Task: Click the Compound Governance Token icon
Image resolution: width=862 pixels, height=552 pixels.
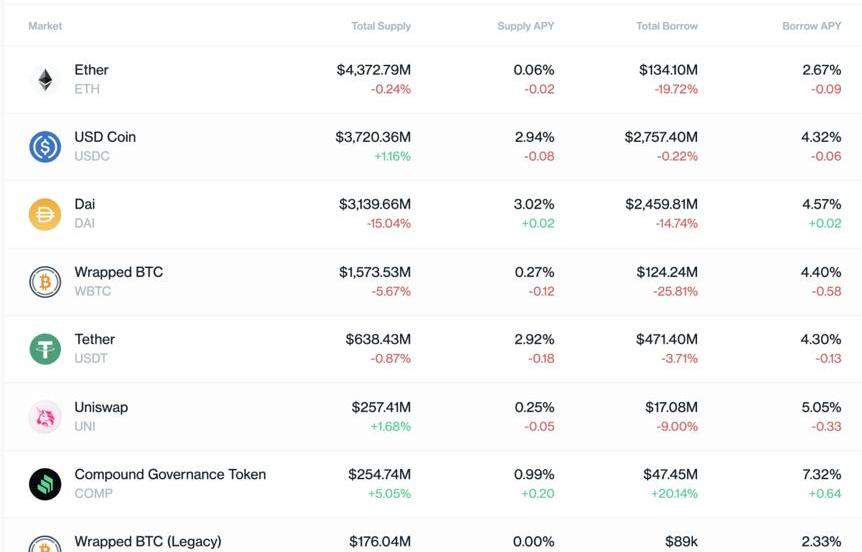Action: [45, 484]
